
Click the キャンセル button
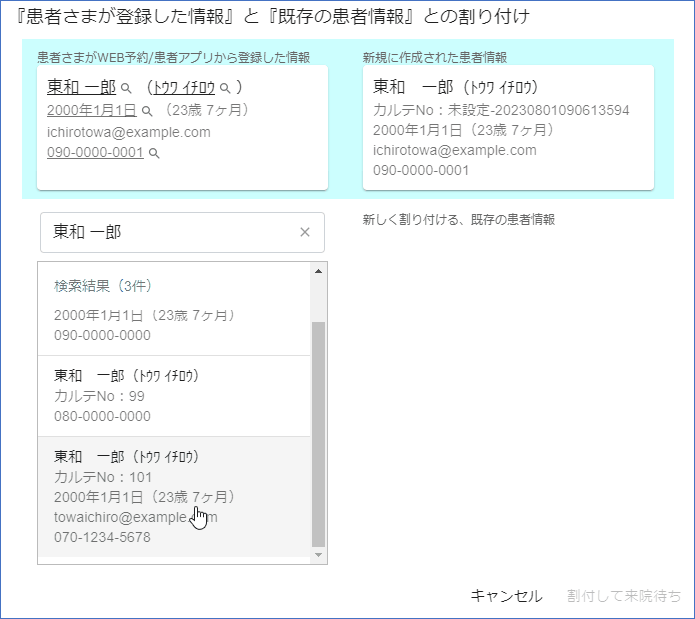(506, 596)
